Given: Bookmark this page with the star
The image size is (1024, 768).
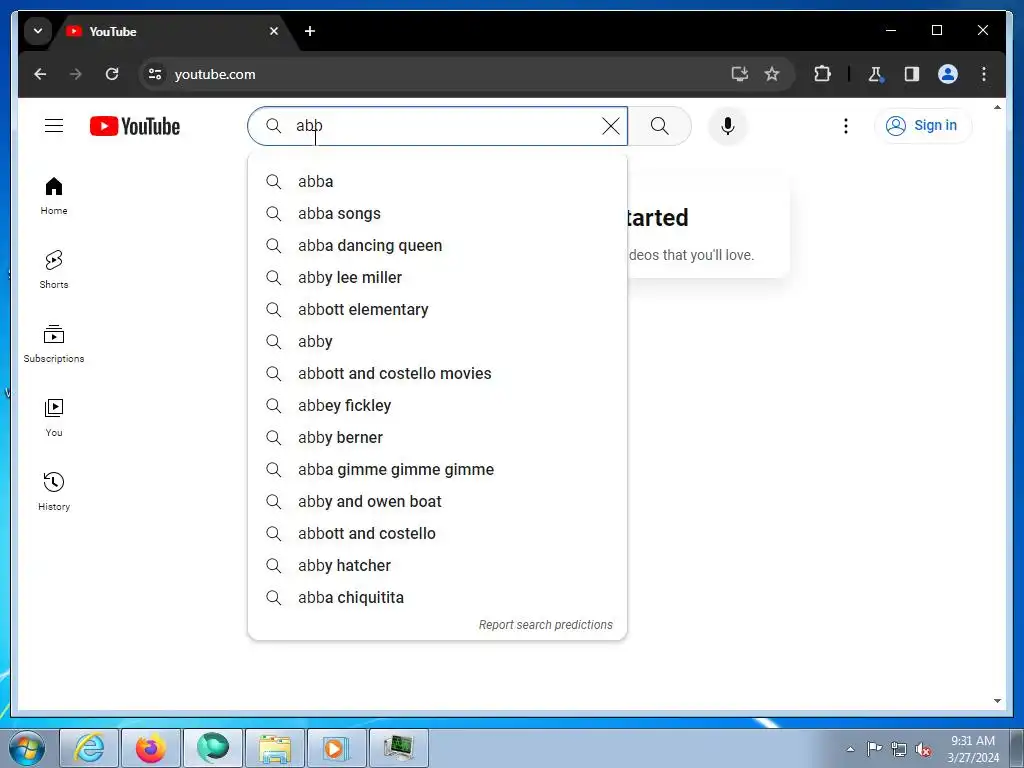Looking at the screenshot, I should [772, 74].
